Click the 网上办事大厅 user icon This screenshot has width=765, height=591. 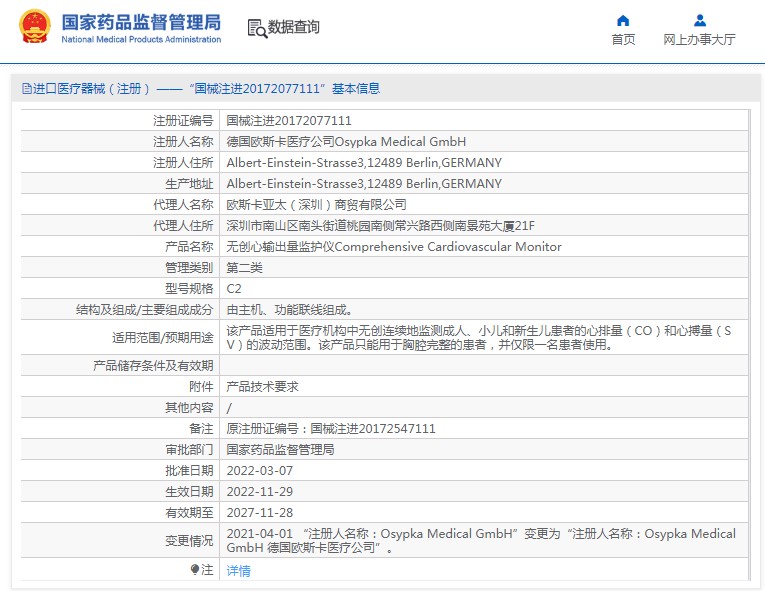[700, 20]
